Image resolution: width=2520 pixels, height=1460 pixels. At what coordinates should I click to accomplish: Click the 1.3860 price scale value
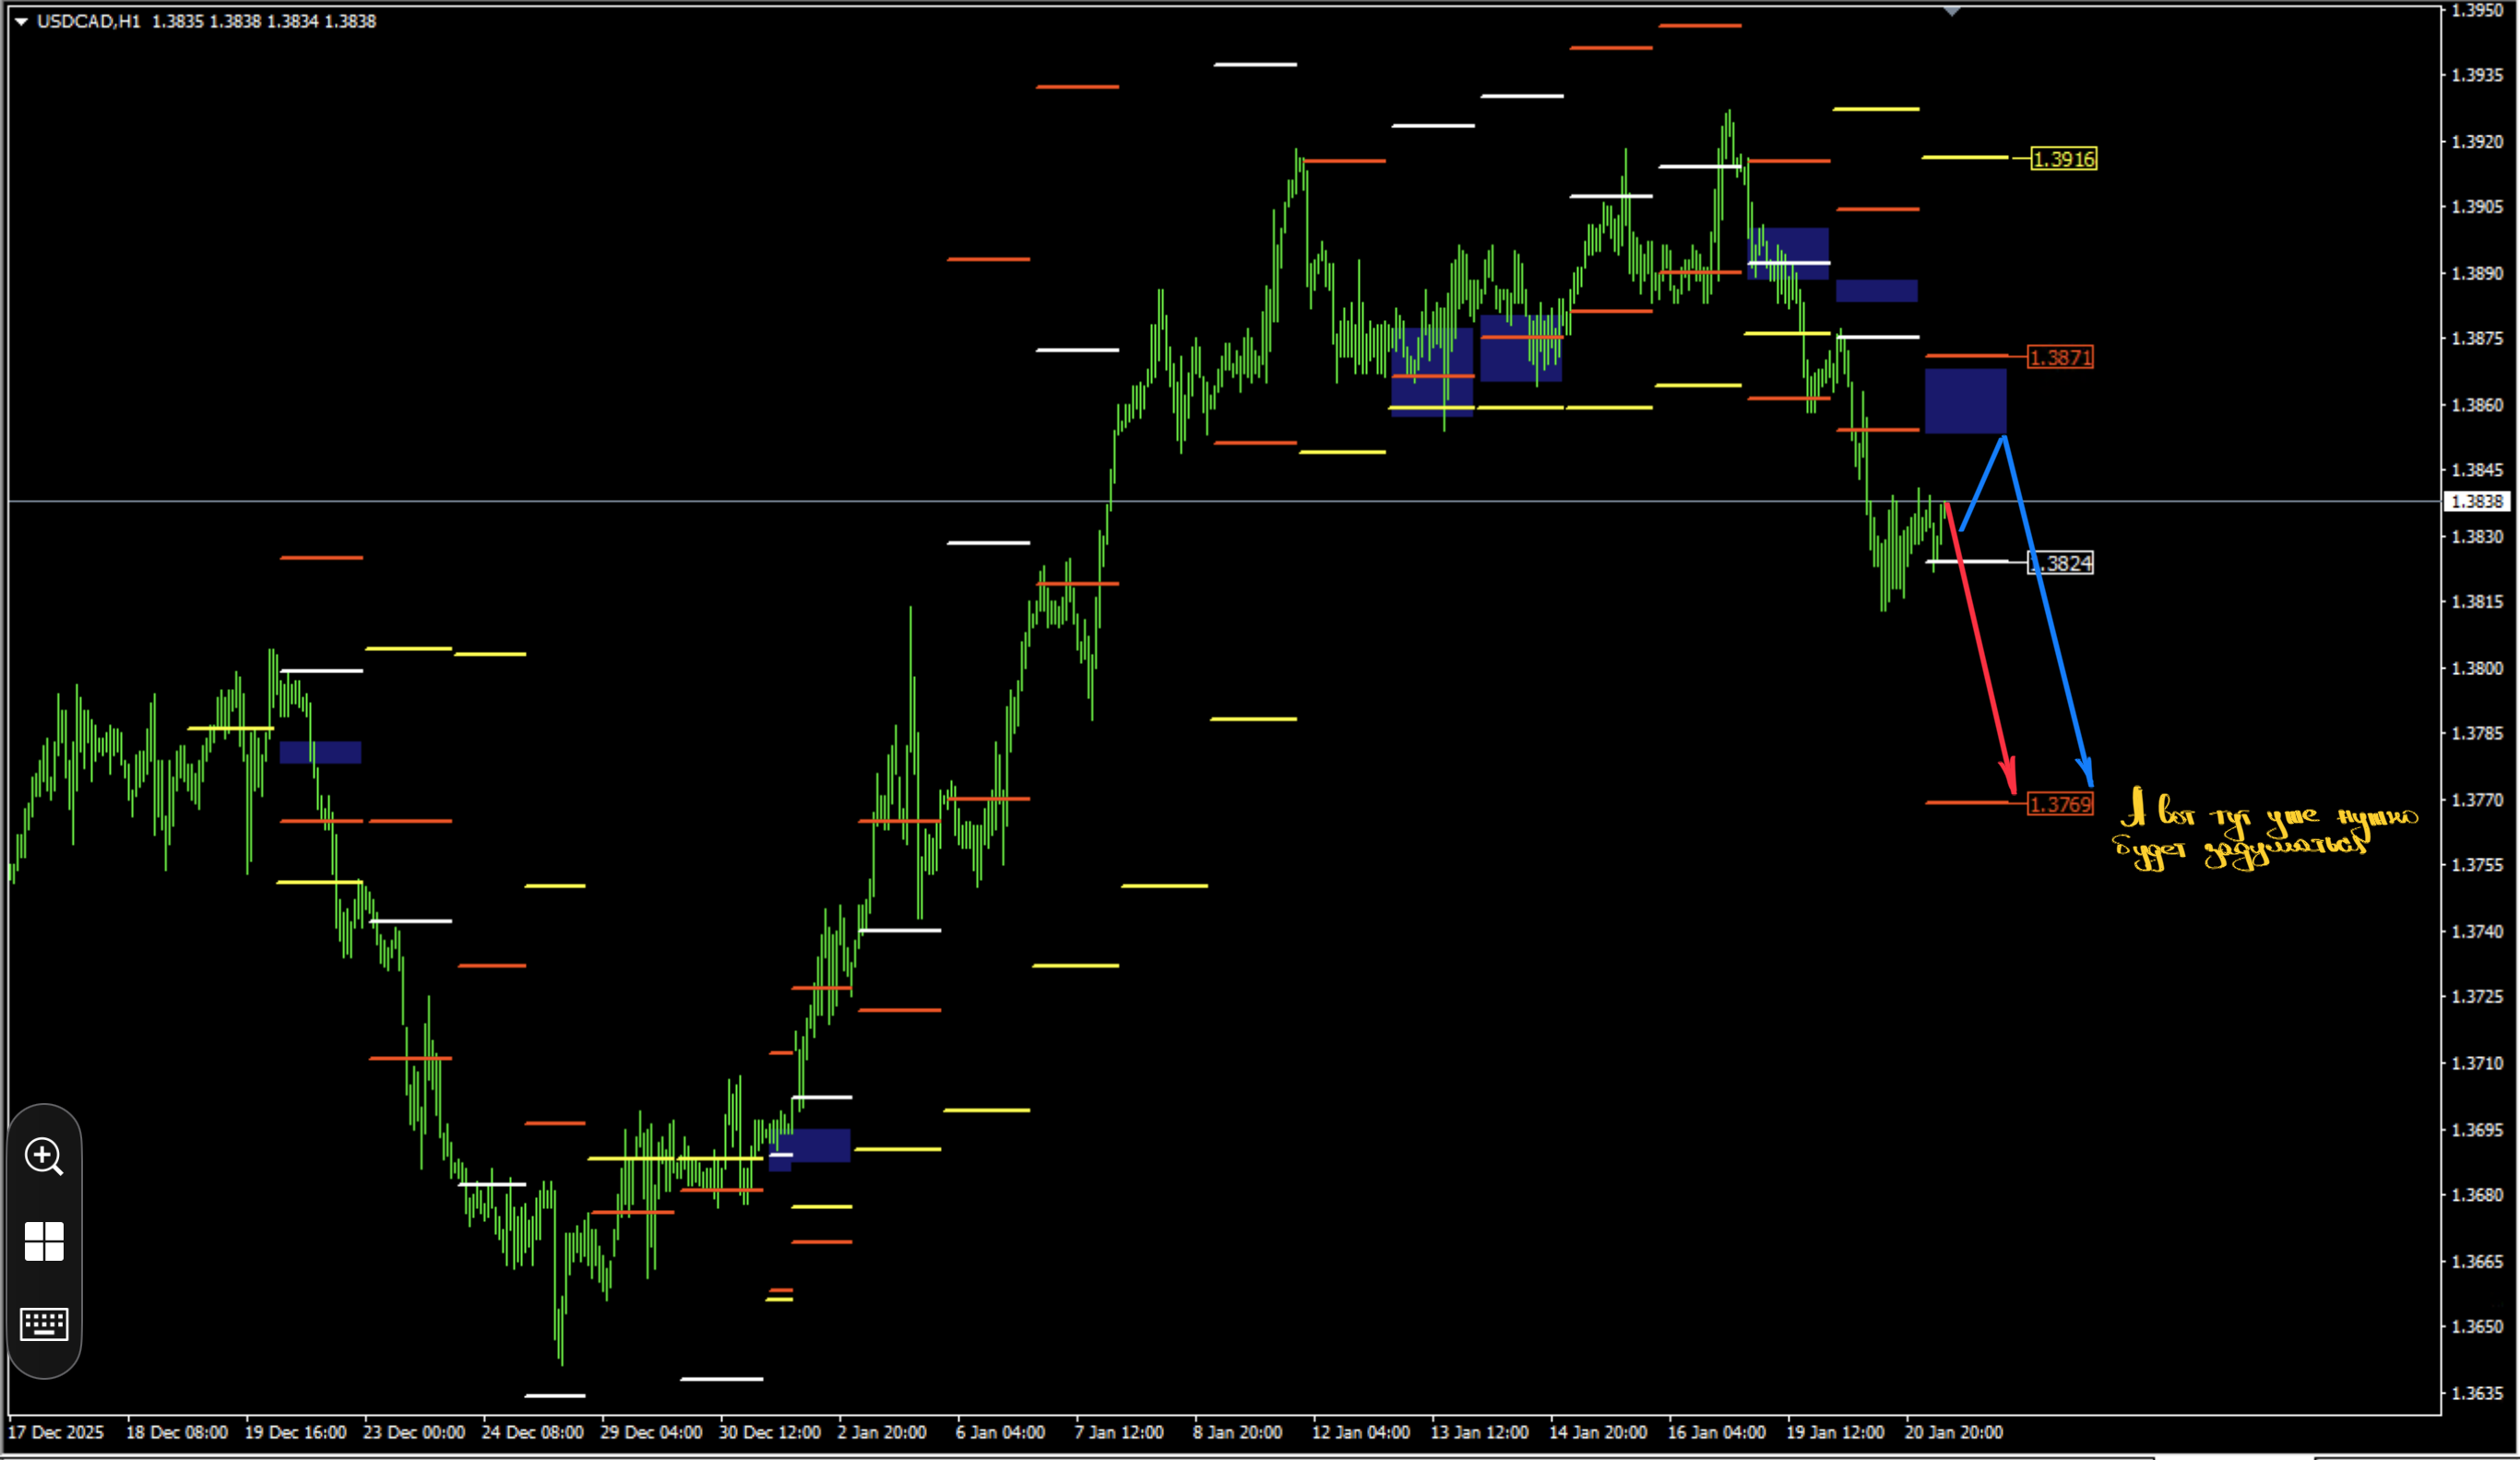[2478, 405]
